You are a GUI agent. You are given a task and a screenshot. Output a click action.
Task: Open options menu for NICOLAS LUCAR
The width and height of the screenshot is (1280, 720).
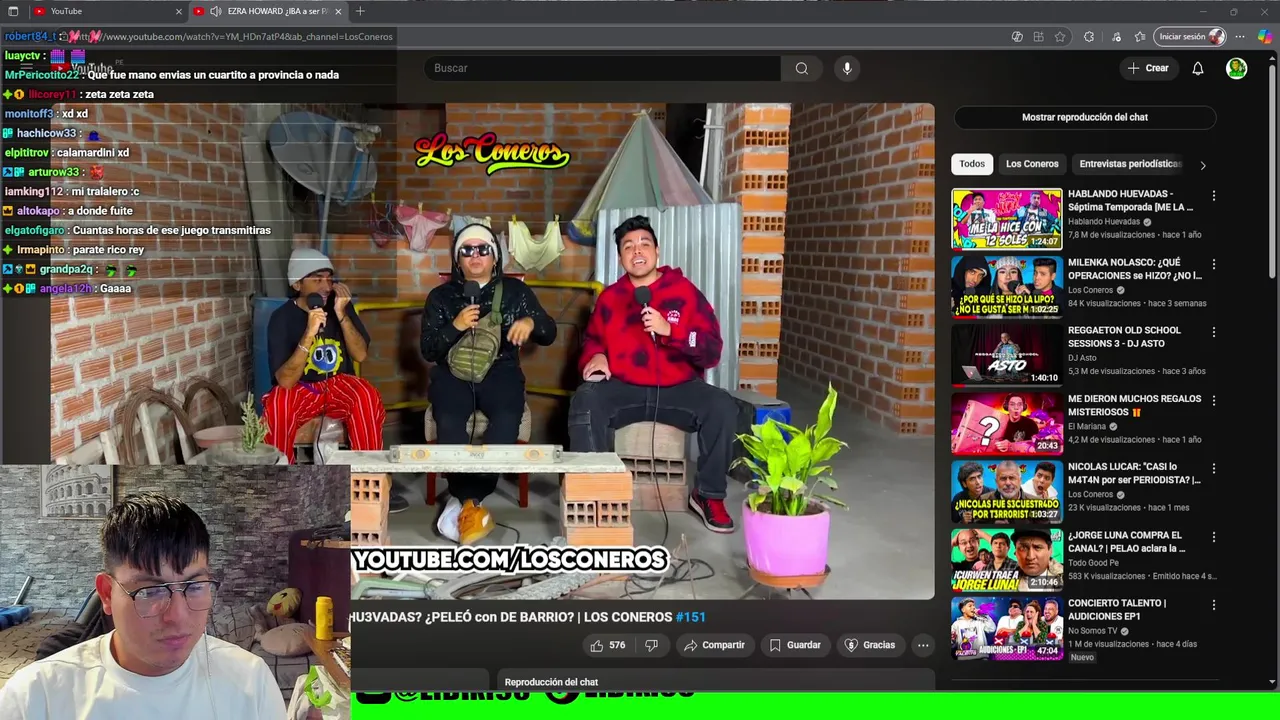point(1214,468)
